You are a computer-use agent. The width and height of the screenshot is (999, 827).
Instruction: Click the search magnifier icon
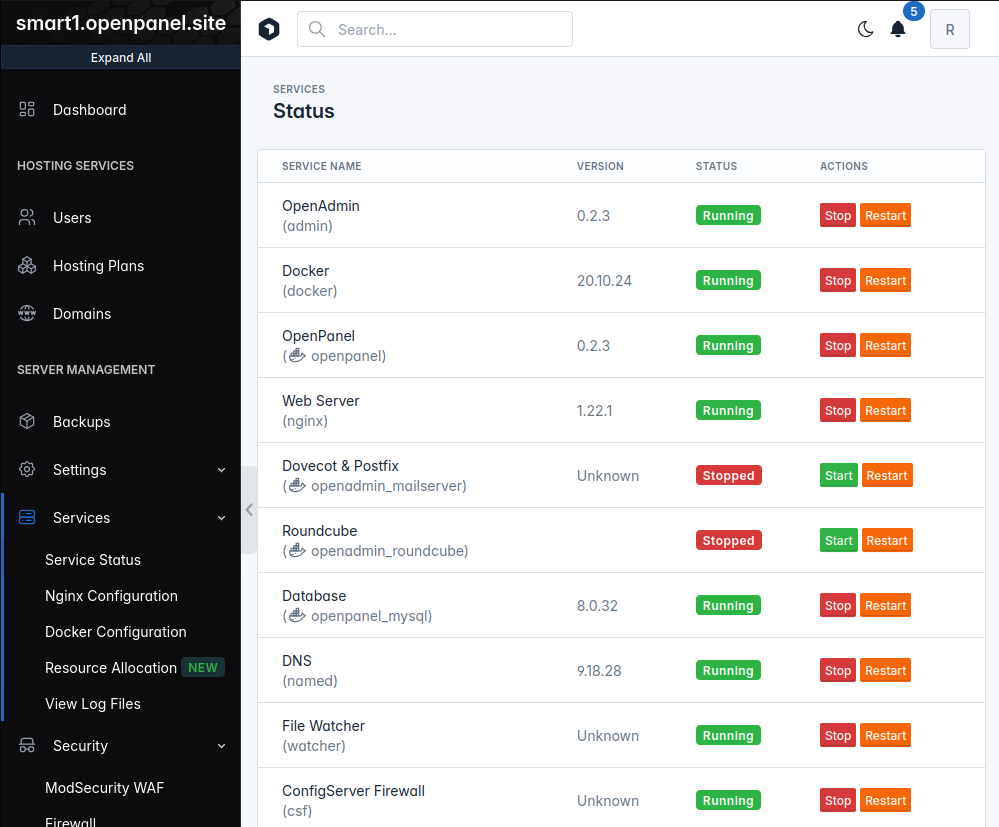click(x=317, y=29)
